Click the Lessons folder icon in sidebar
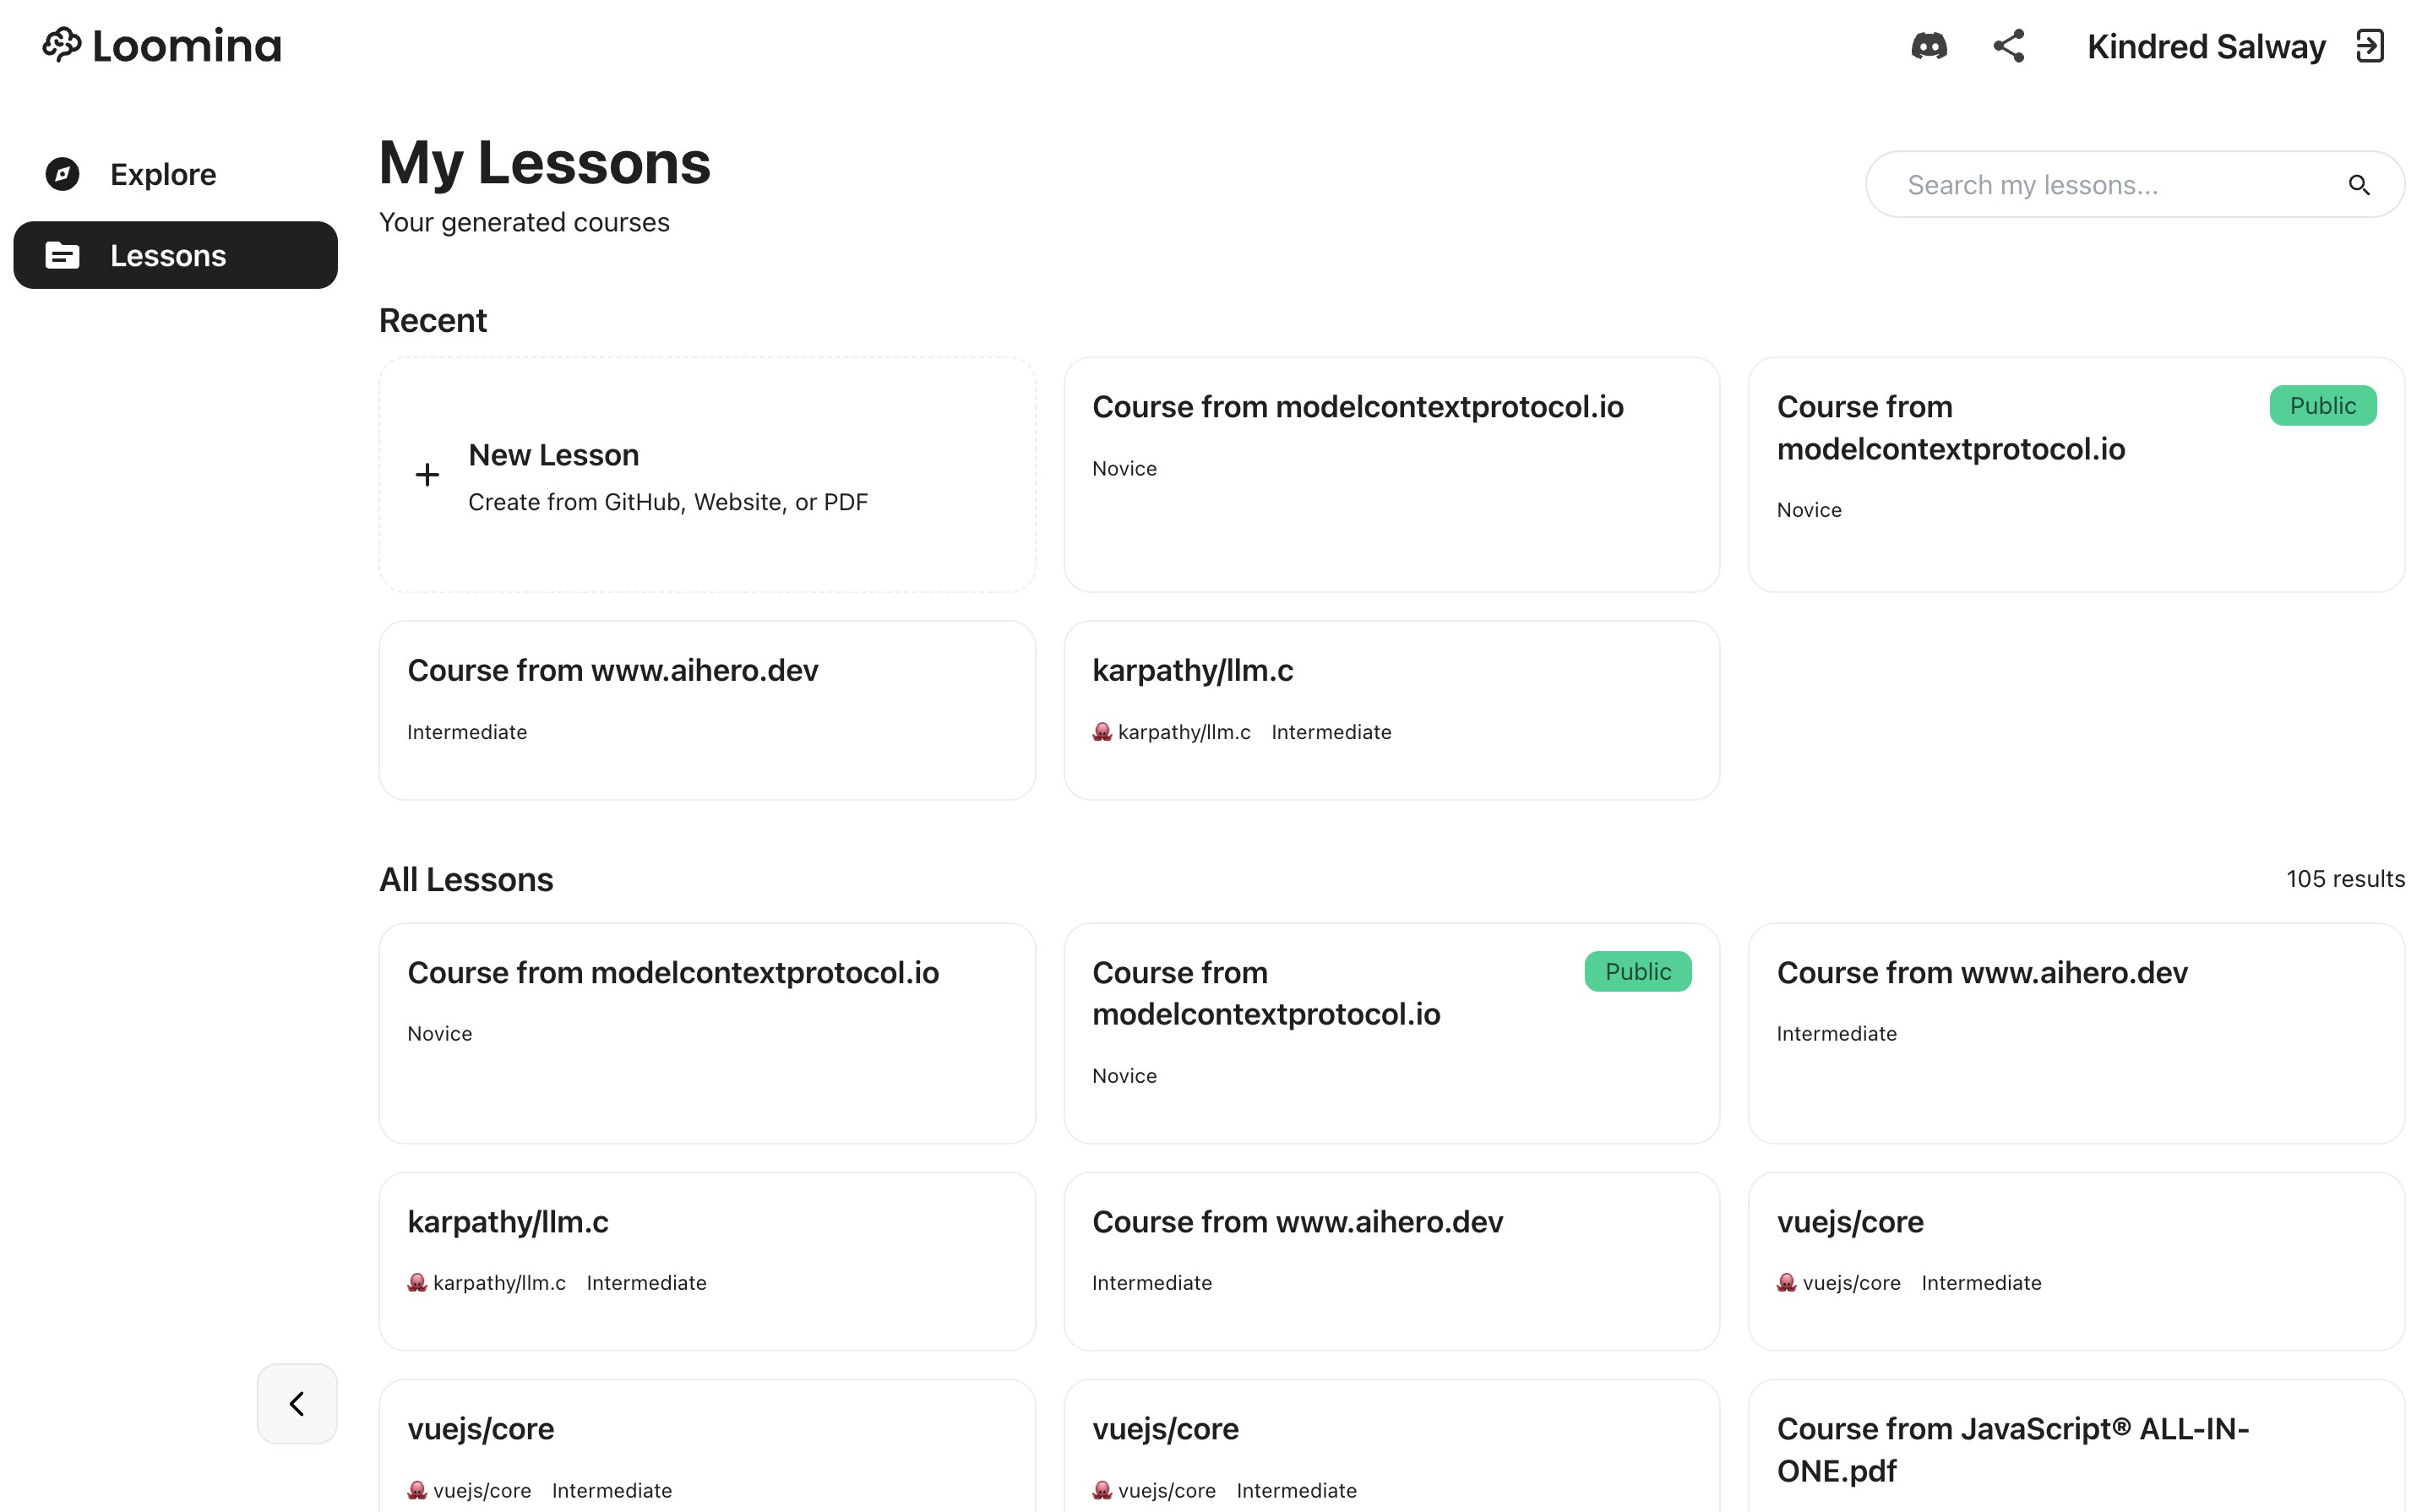This screenshot has height=1512, width=2433. click(62, 255)
